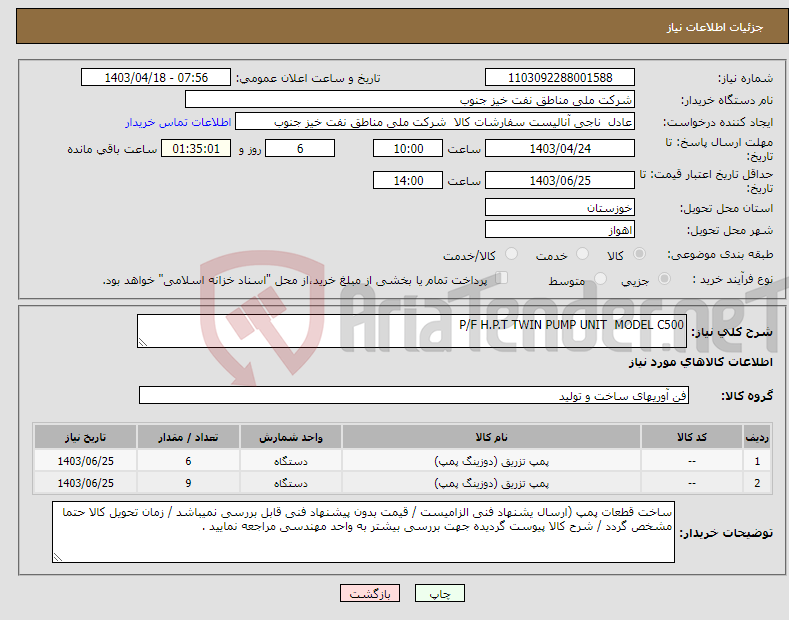Click the بازگشت (back) button
The width and height of the screenshot is (789, 620).
pos(370,593)
